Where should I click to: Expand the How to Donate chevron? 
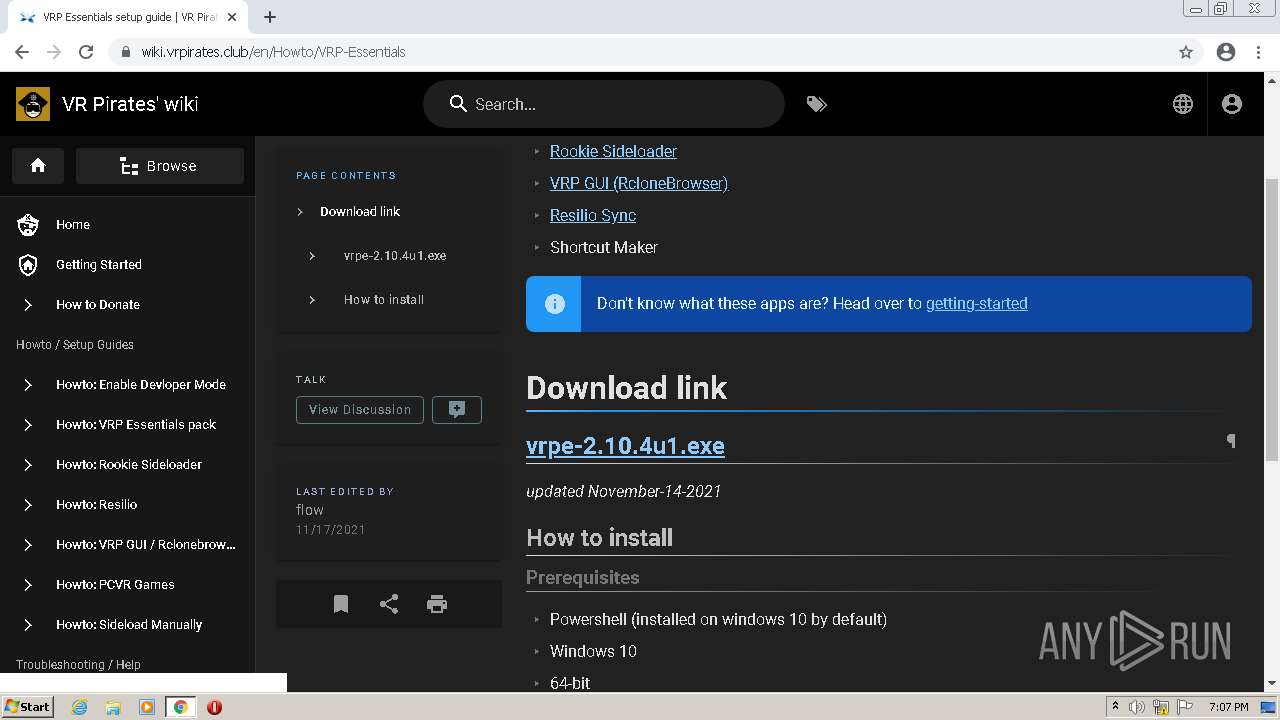pos(28,305)
